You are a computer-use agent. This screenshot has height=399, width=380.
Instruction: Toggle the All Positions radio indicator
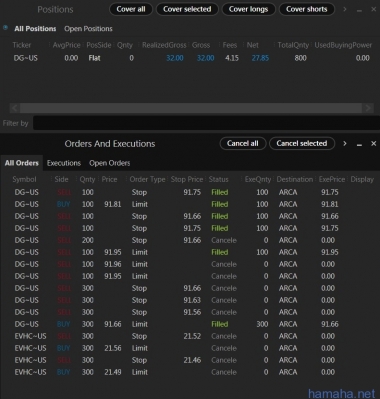pyautogui.click(x=6, y=27)
